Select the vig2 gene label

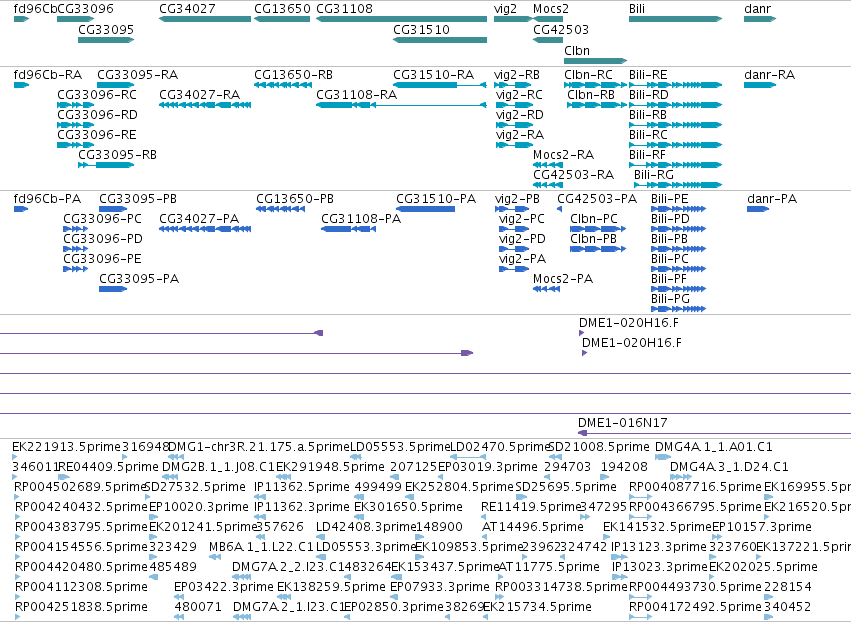[505, 9]
